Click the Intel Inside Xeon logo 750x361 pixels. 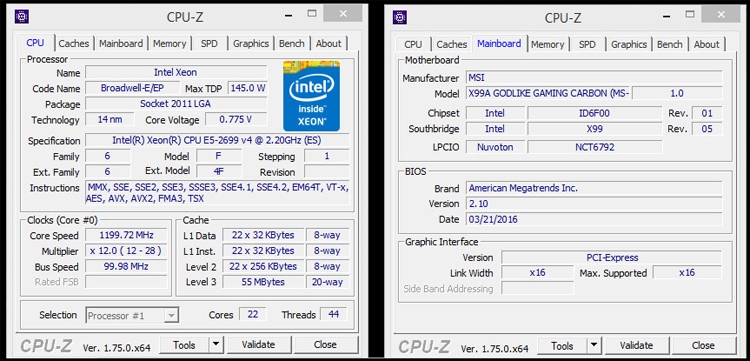pos(311,96)
